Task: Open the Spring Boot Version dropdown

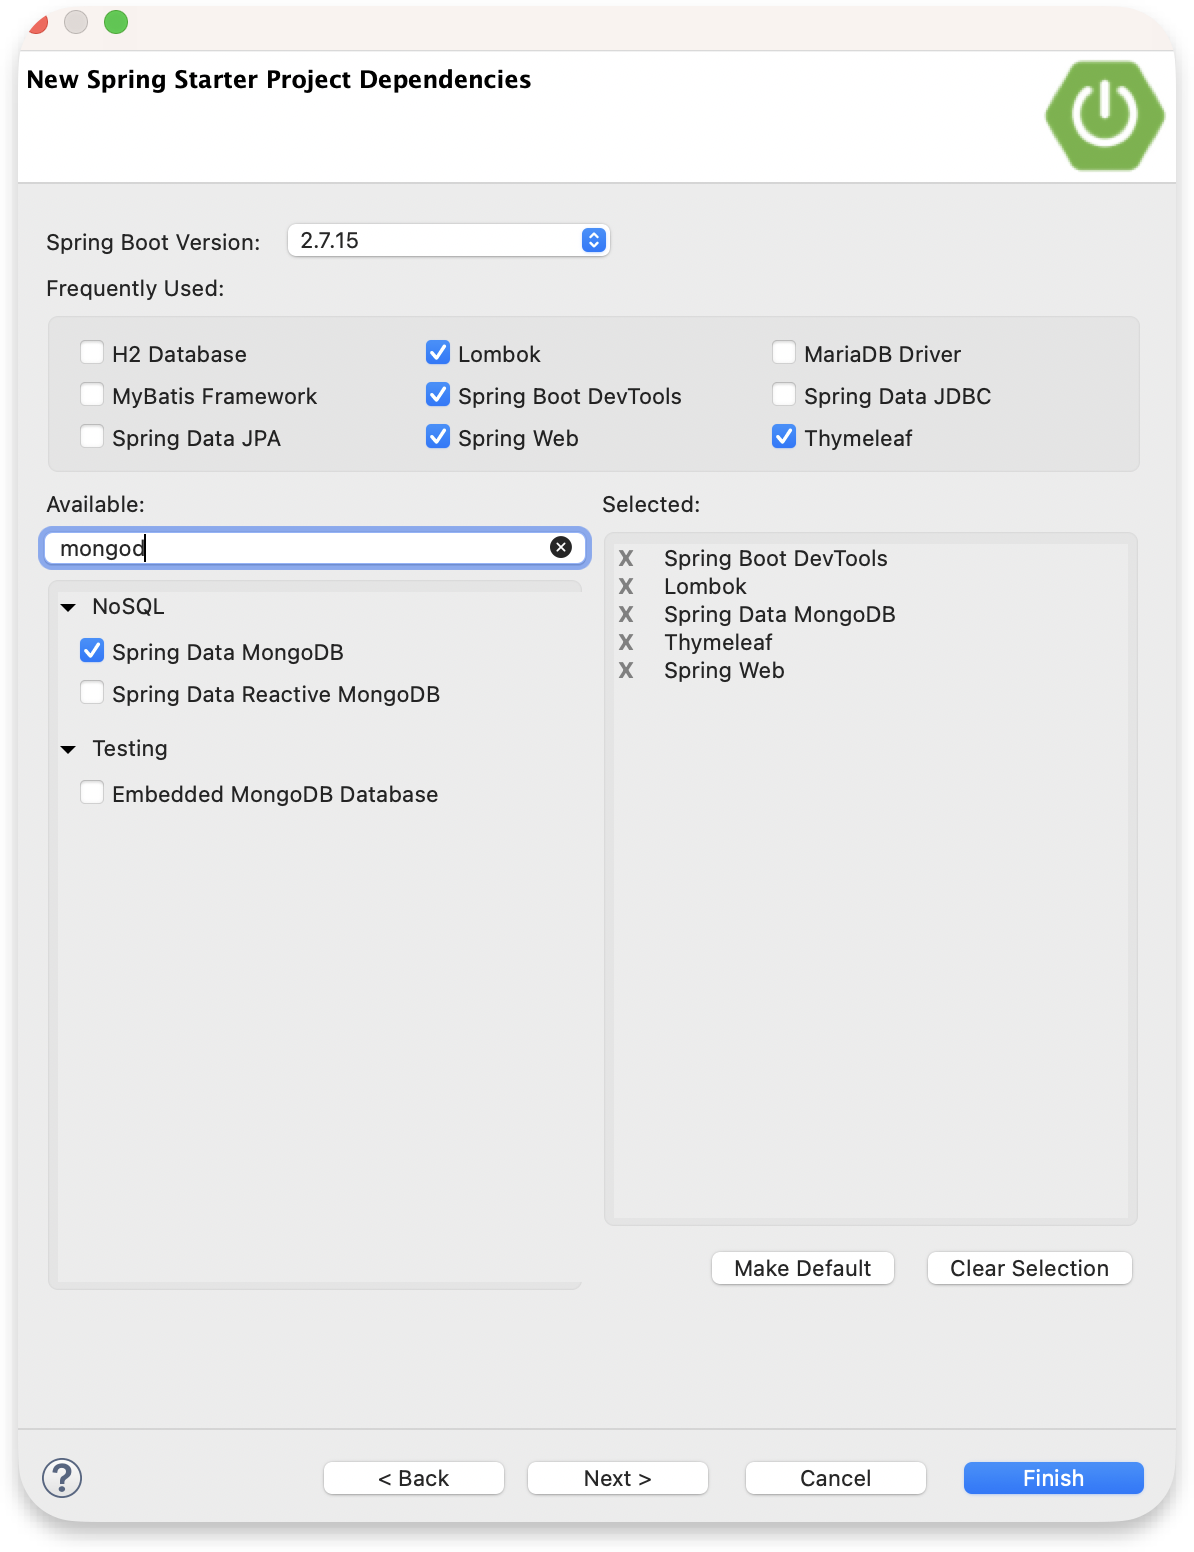Action: point(448,240)
